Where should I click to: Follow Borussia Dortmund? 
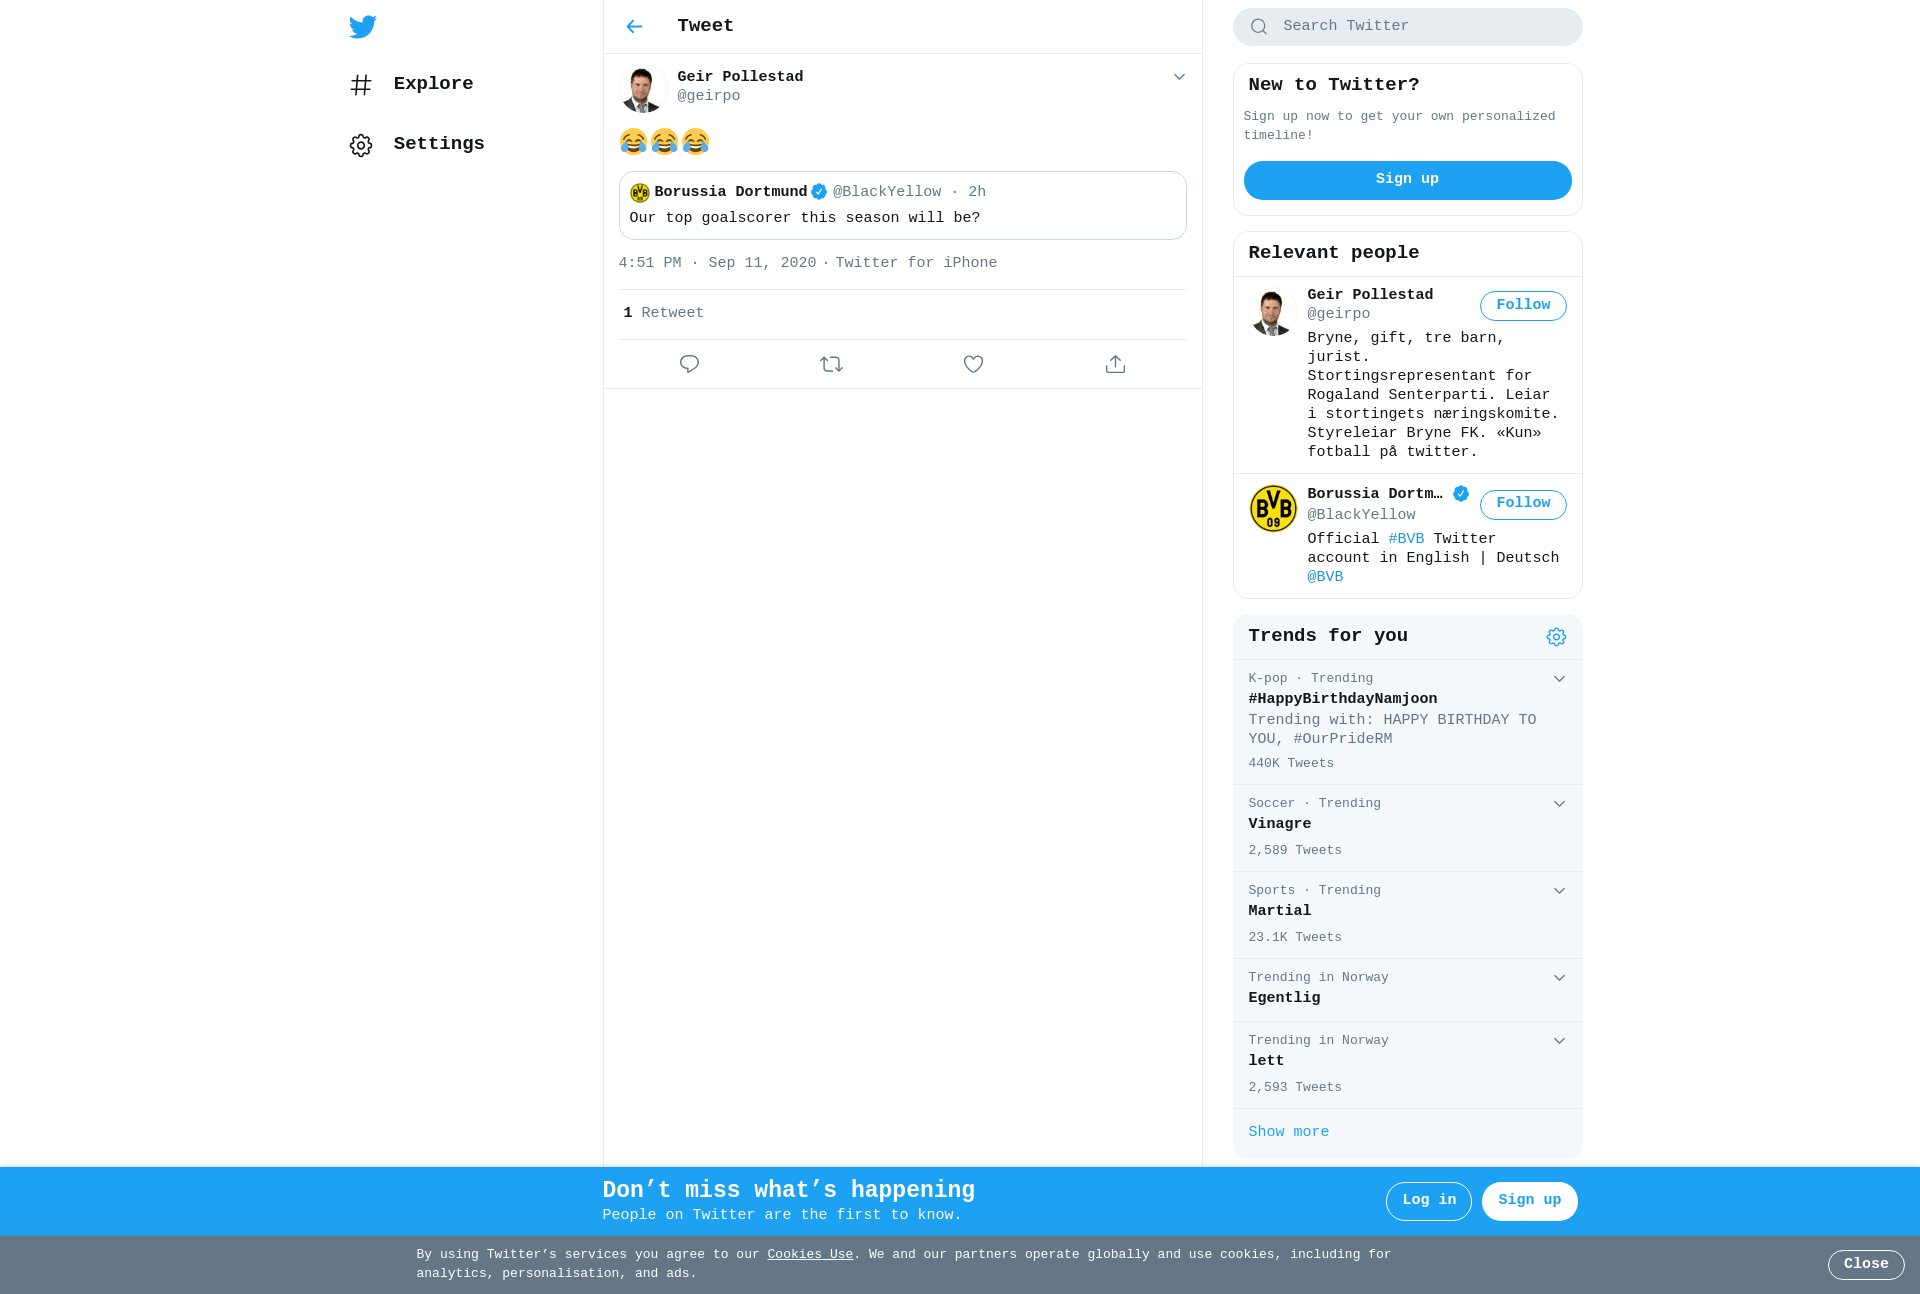(1523, 504)
